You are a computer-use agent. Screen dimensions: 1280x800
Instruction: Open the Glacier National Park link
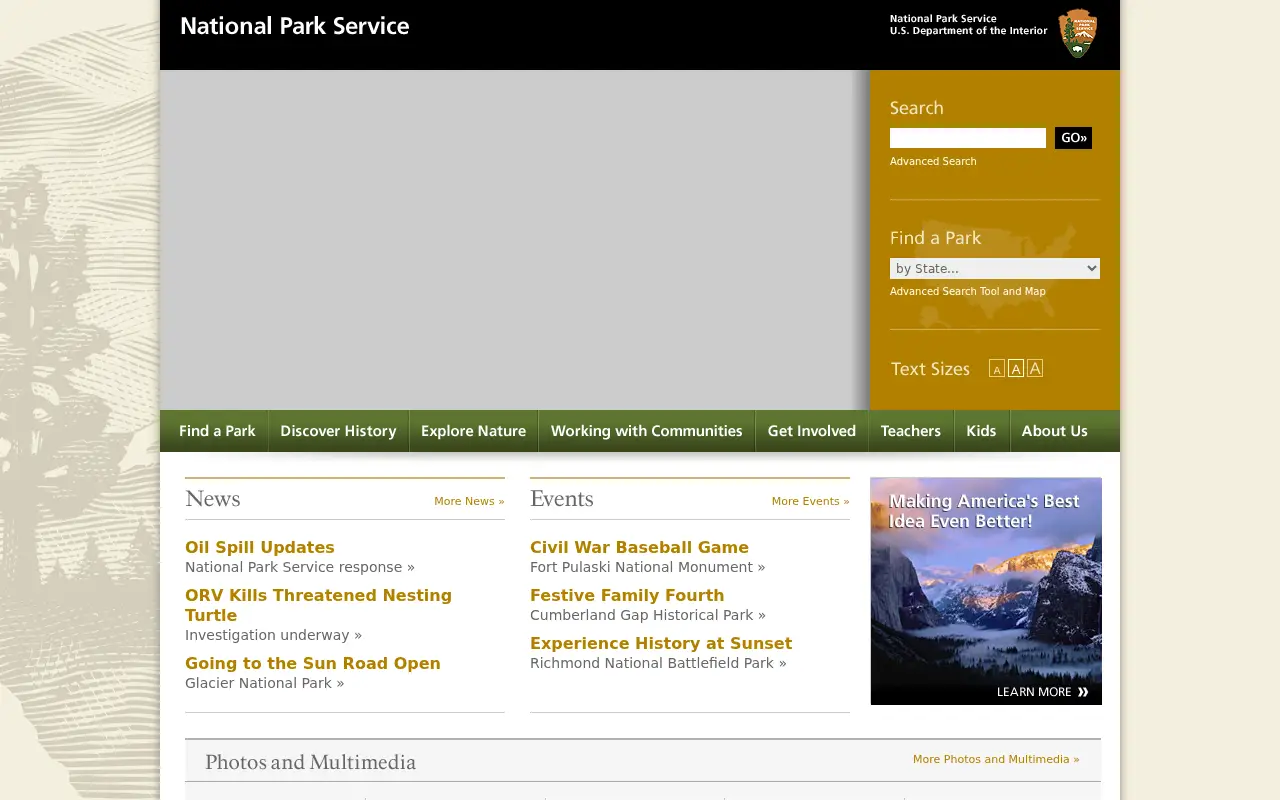click(x=265, y=683)
